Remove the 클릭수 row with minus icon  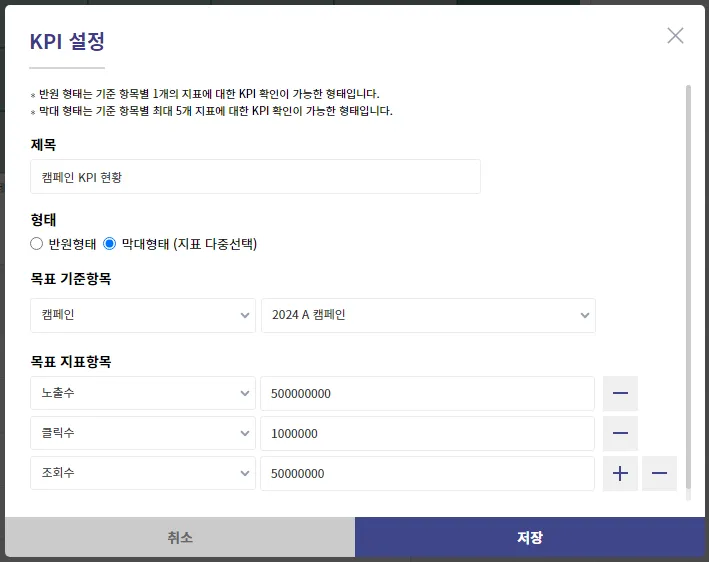[x=620, y=433]
